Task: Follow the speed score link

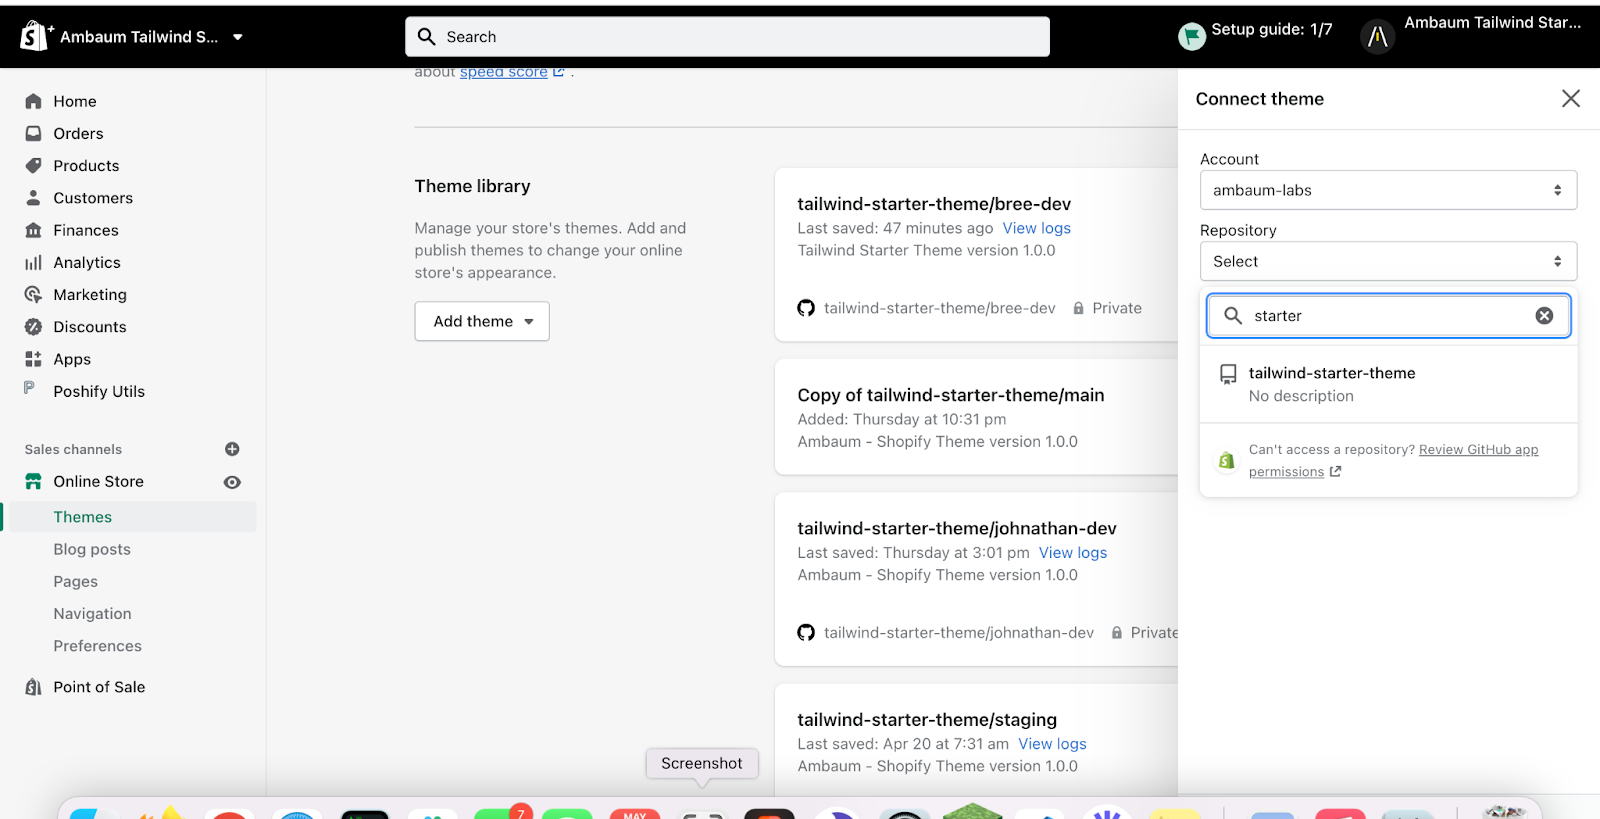Action: click(504, 72)
